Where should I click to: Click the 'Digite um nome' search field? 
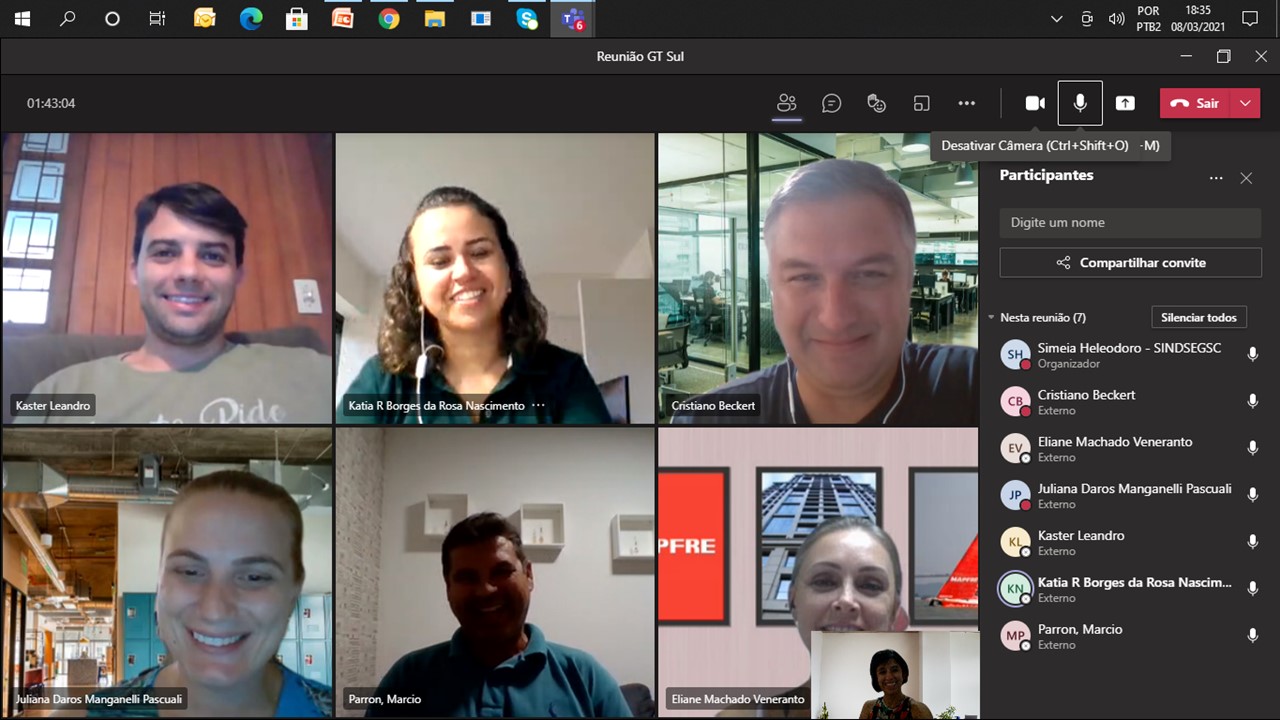point(1130,222)
